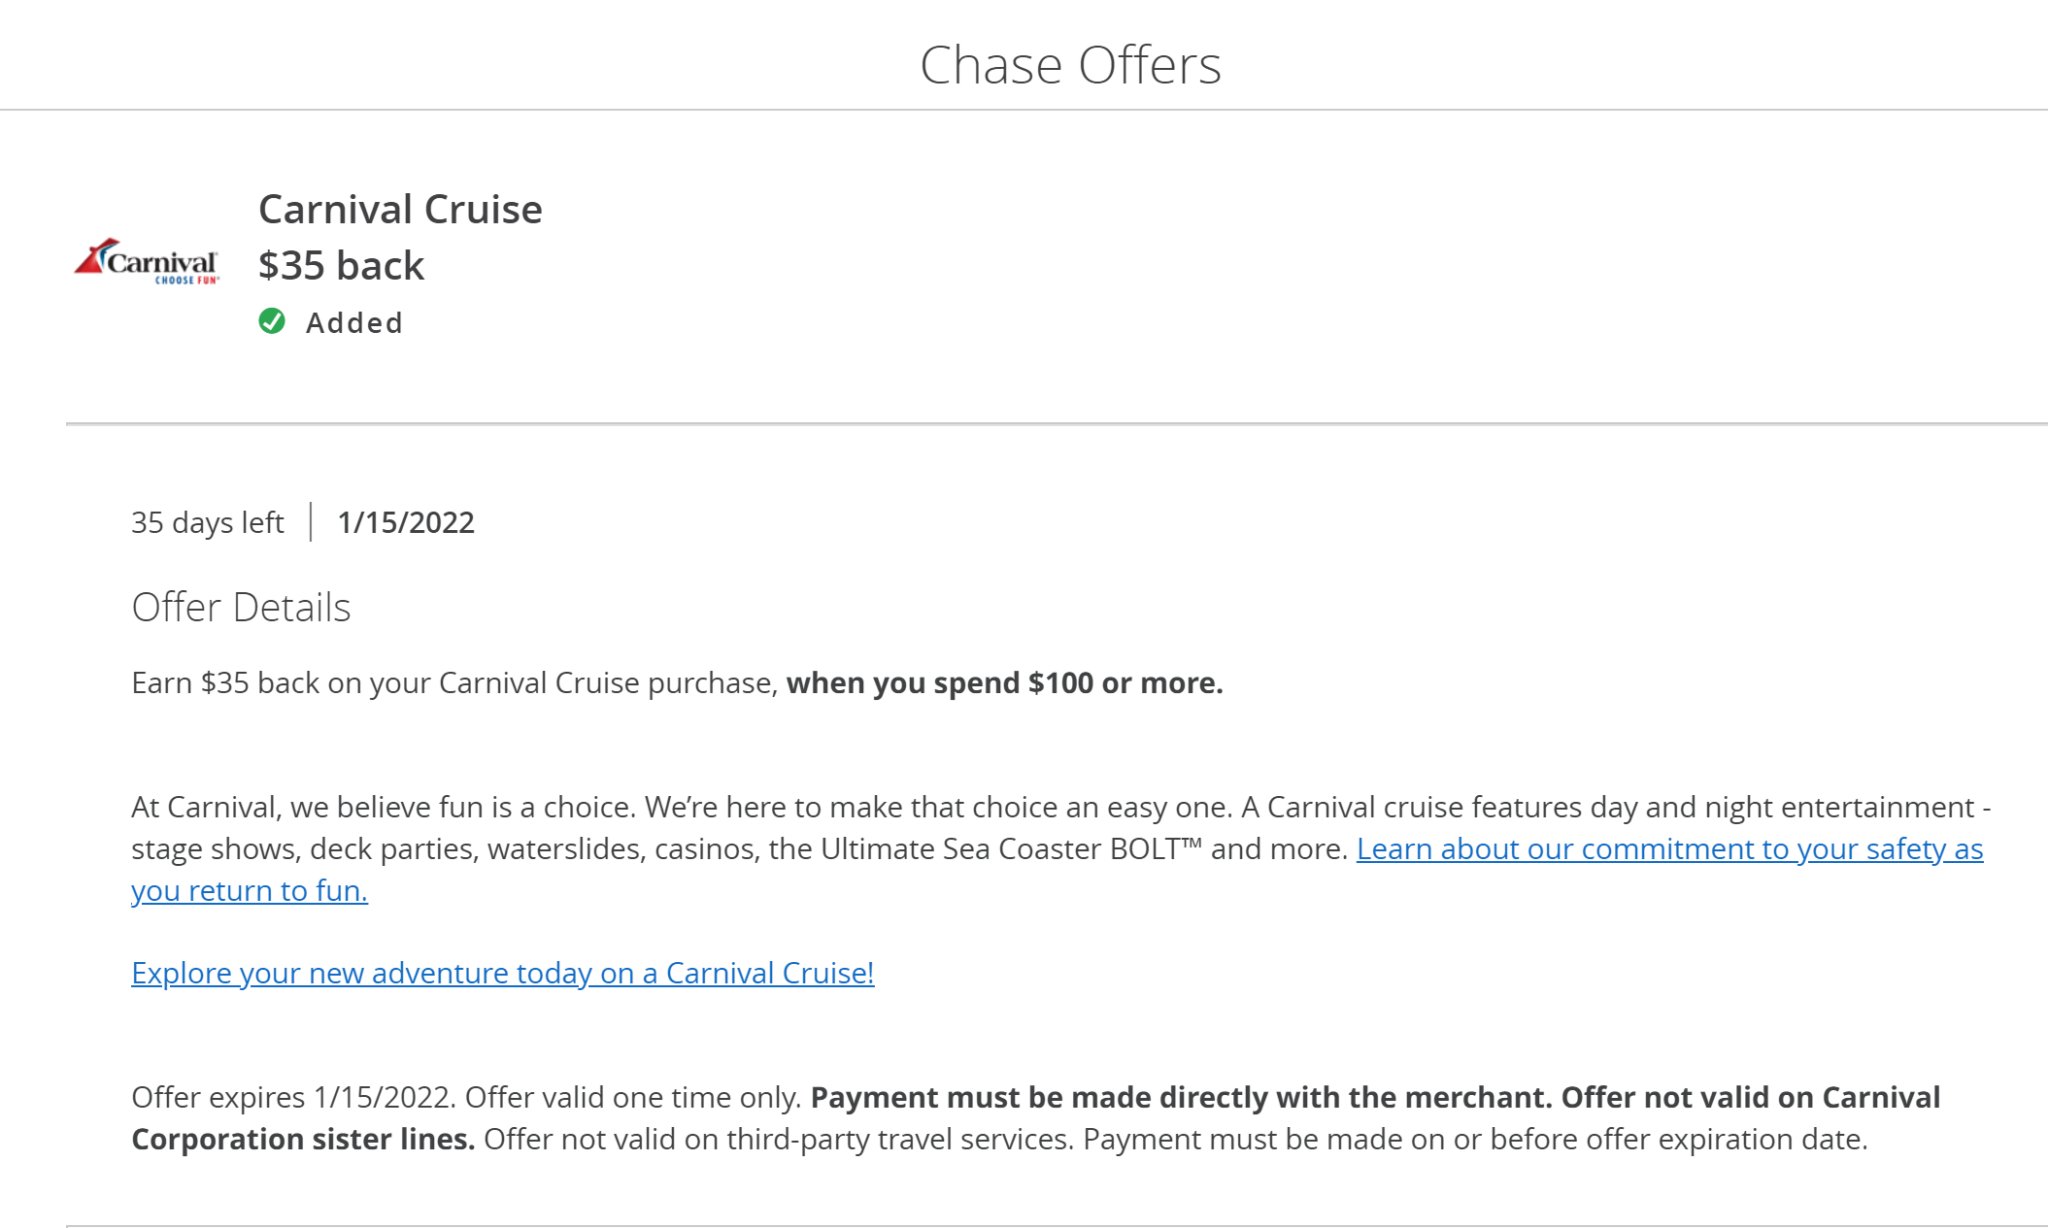The image size is (2048, 1228).
Task: Click the green Added checkmark icon
Action: [x=271, y=322]
